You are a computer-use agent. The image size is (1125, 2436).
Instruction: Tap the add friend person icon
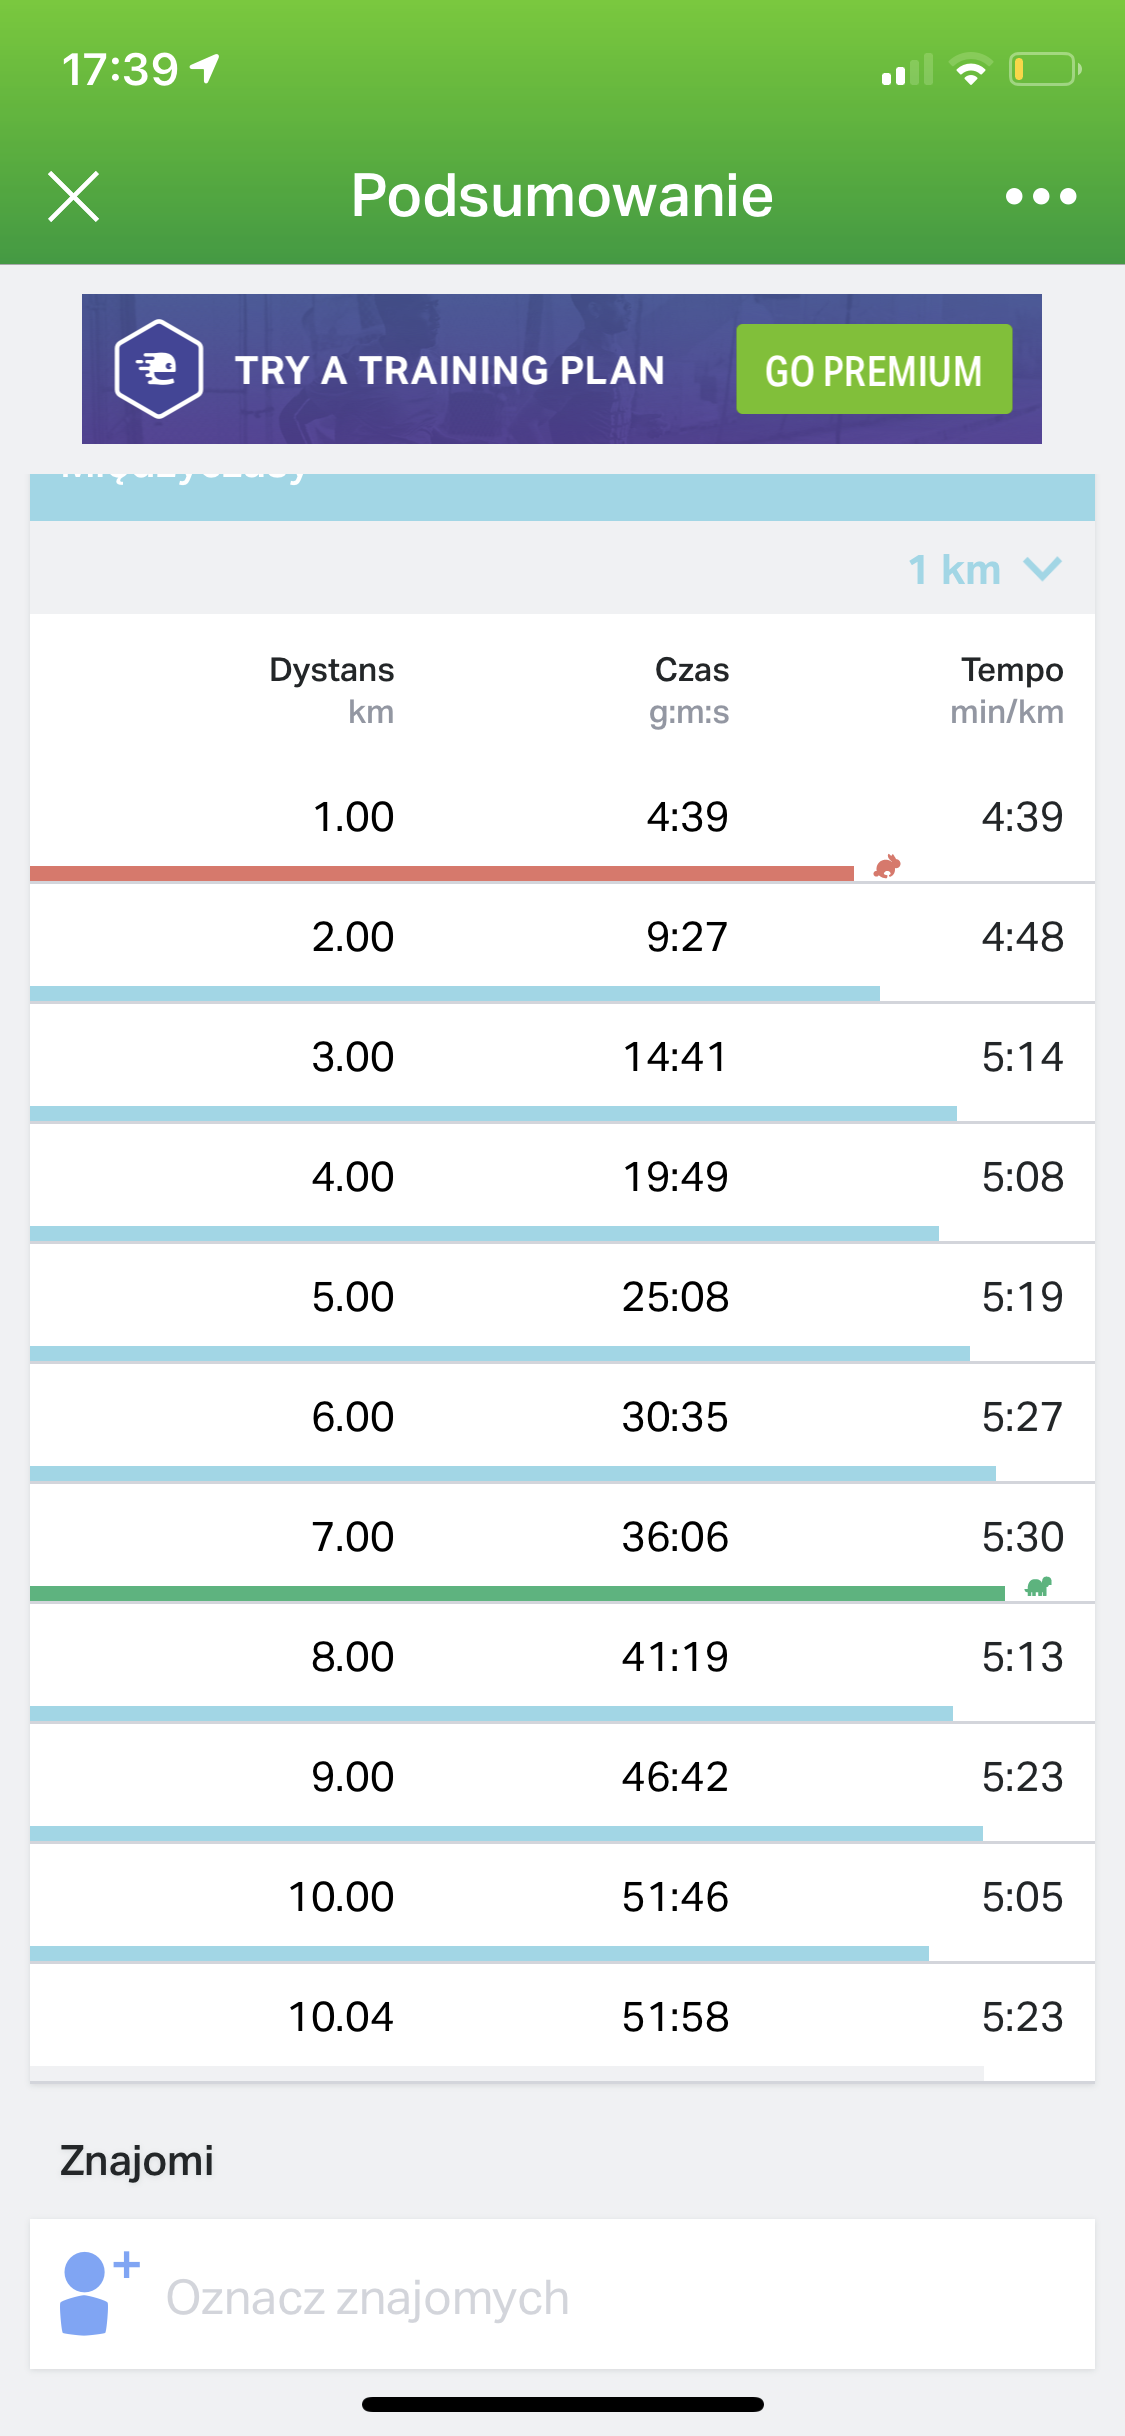(x=95, y=2292)
